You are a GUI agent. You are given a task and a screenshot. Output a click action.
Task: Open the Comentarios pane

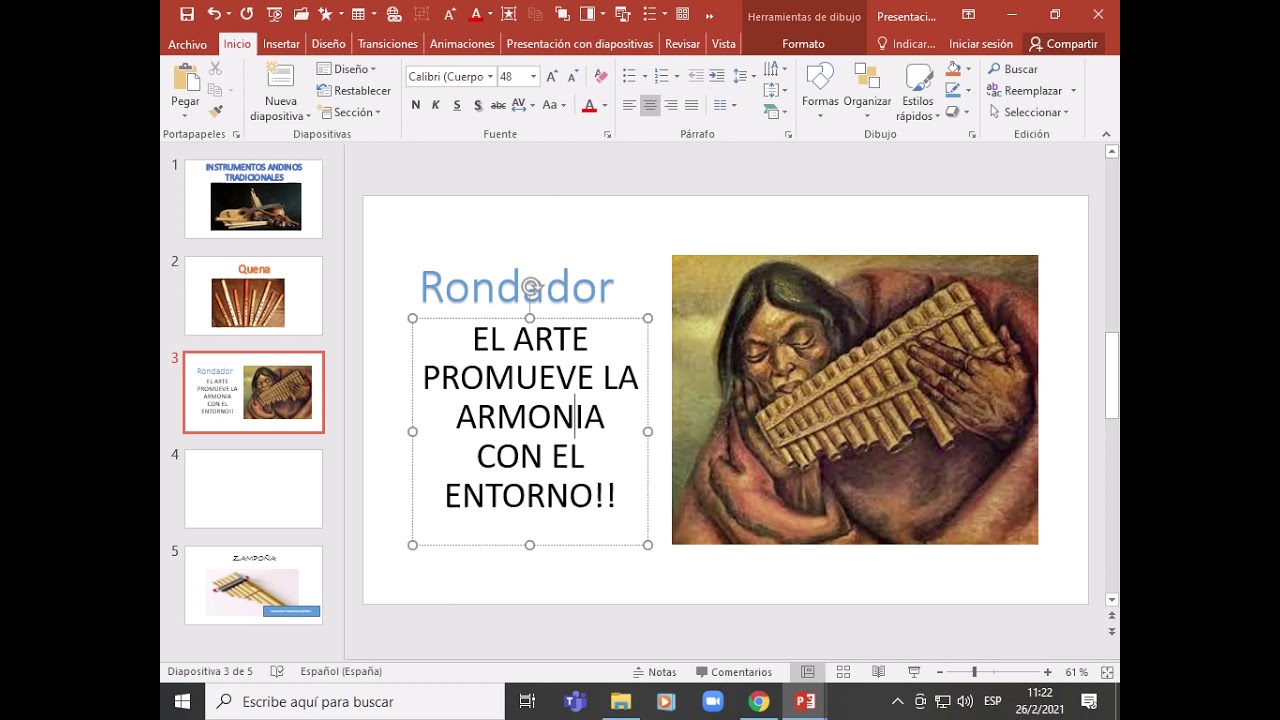734,672
